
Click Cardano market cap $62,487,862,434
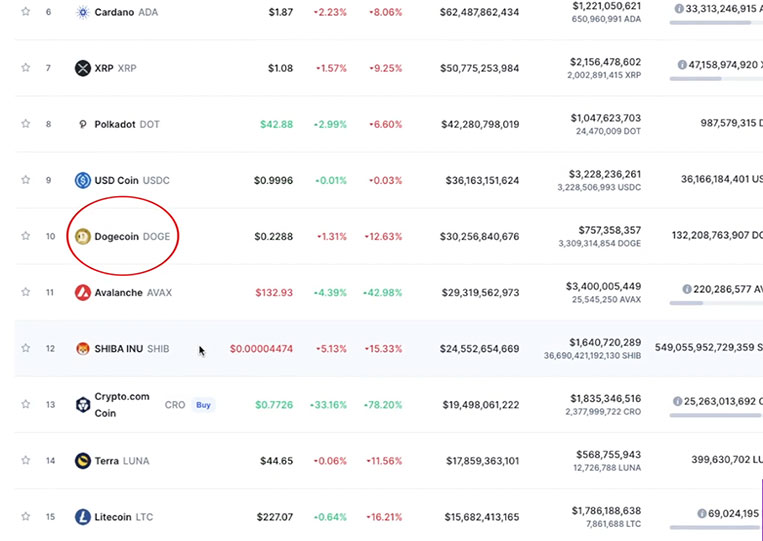(479, 12)
